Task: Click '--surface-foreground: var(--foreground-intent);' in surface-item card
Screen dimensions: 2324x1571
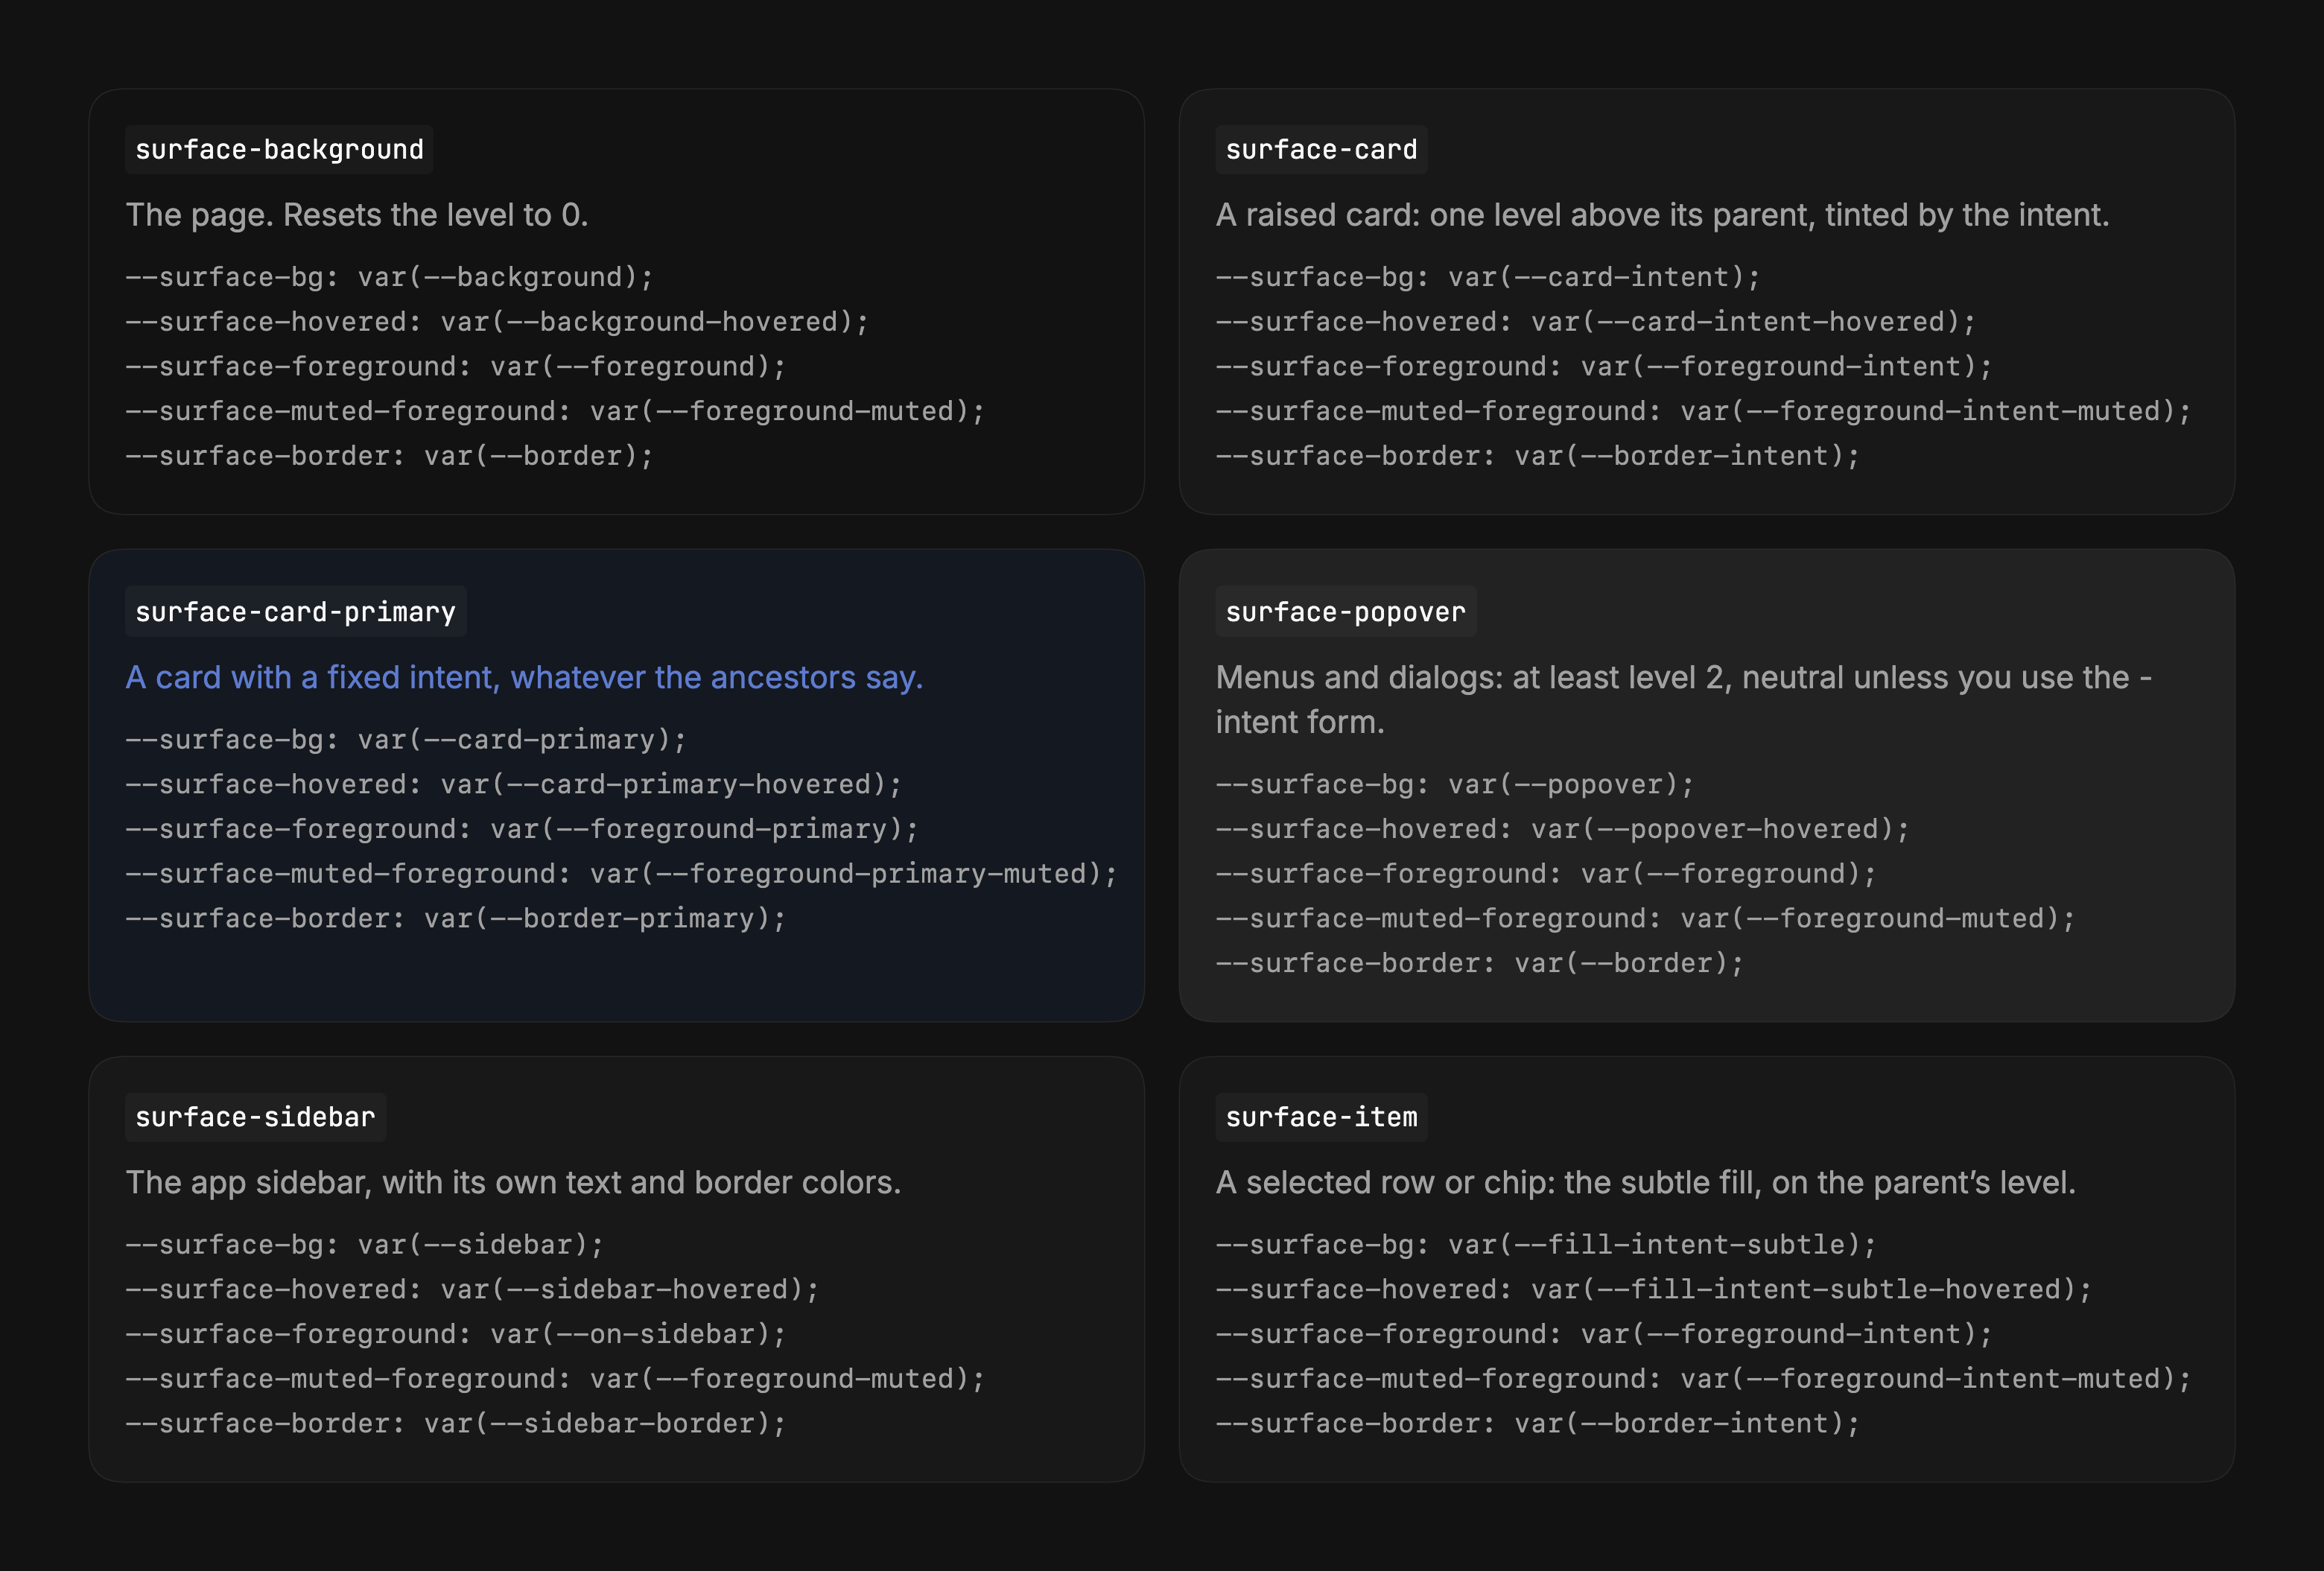Action: [1604, 1334]
